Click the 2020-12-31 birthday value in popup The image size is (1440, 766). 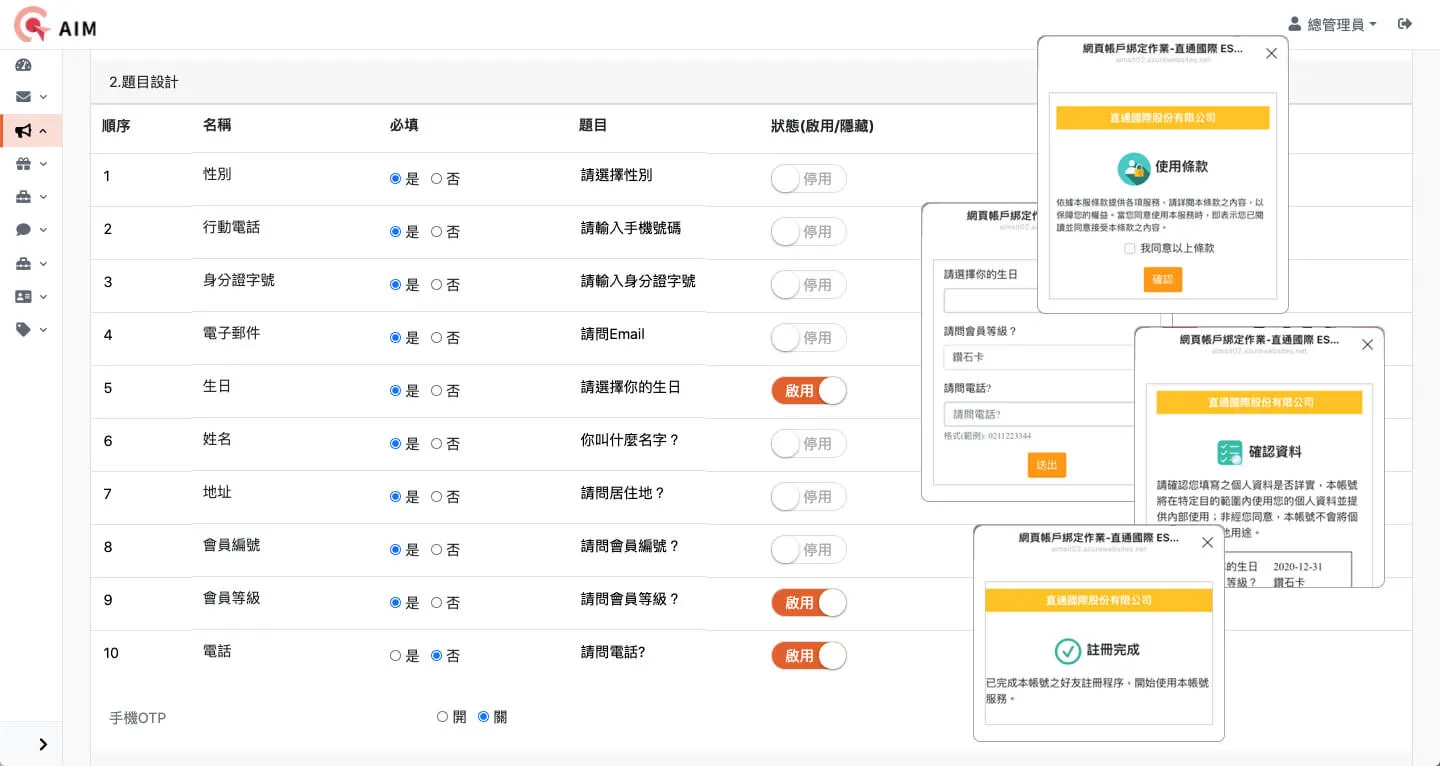tap(1298, 567)
